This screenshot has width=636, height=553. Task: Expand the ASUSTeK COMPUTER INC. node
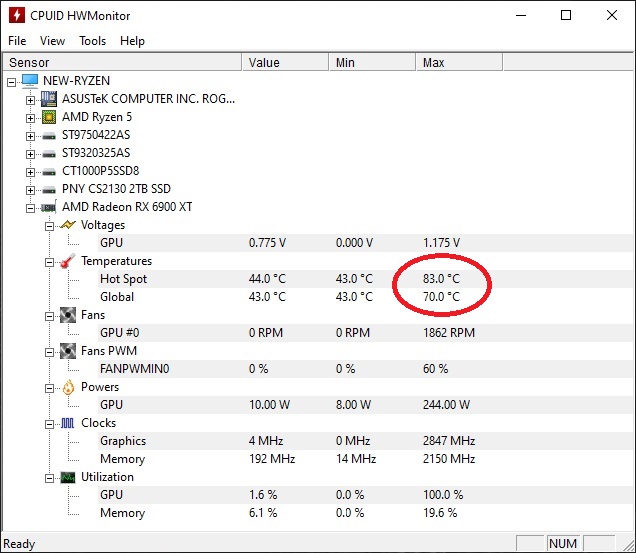[30, 100]
